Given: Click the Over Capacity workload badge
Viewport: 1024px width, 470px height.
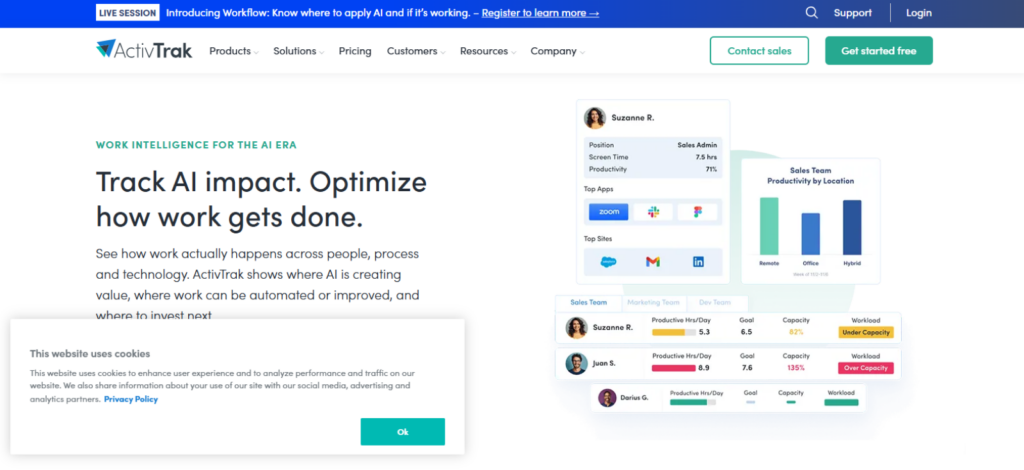Looking at the screenshot, I should click(866, 368).
